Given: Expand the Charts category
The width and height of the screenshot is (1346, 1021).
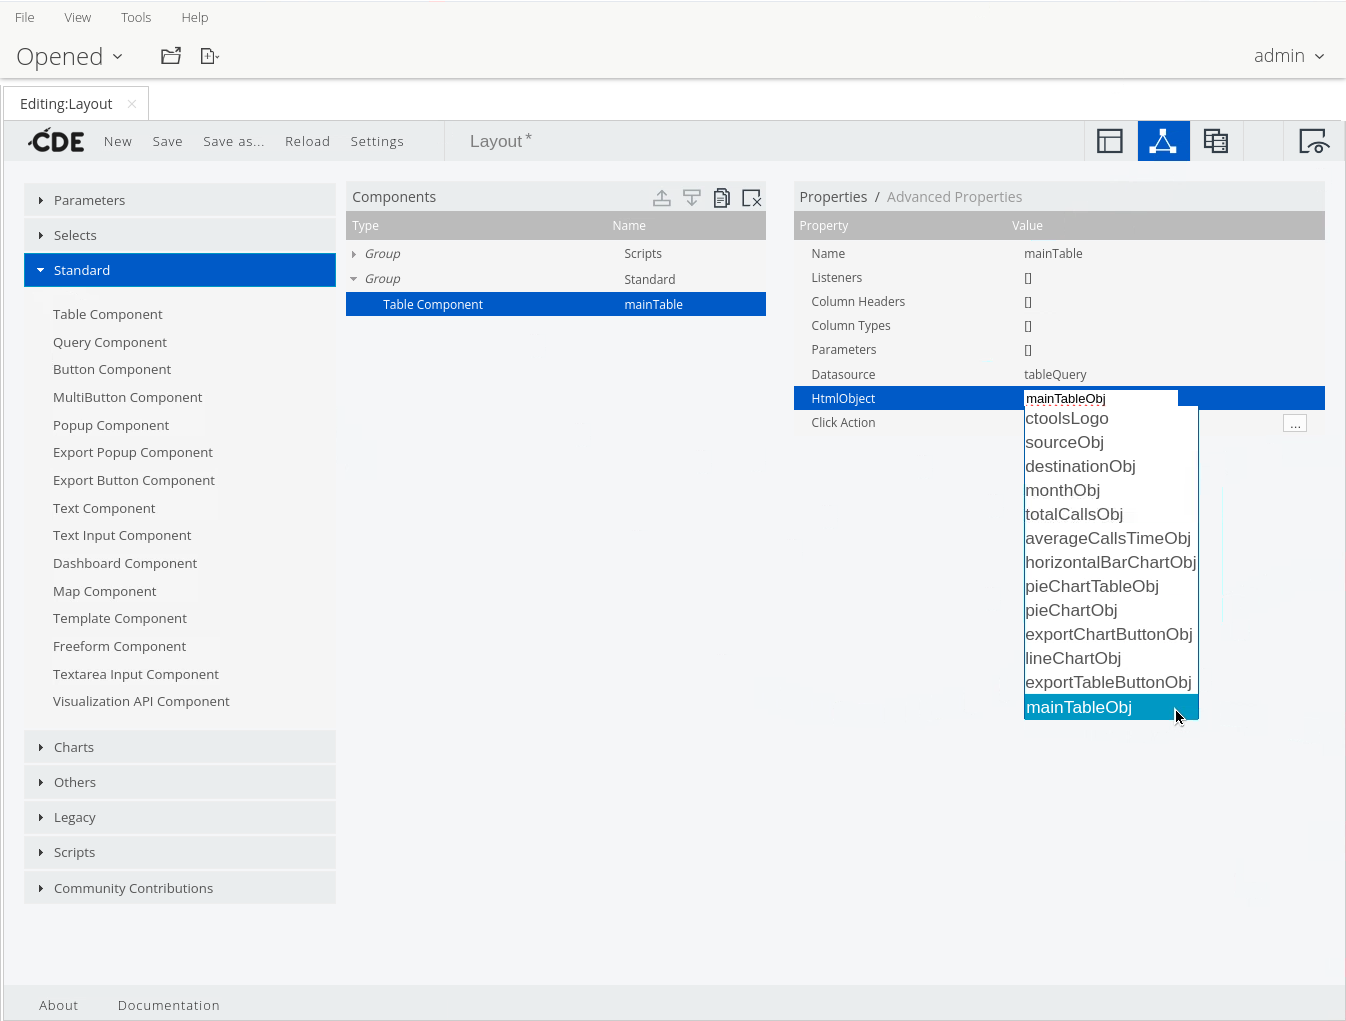Looking at the screenshot, I should (x=74, y=747).
